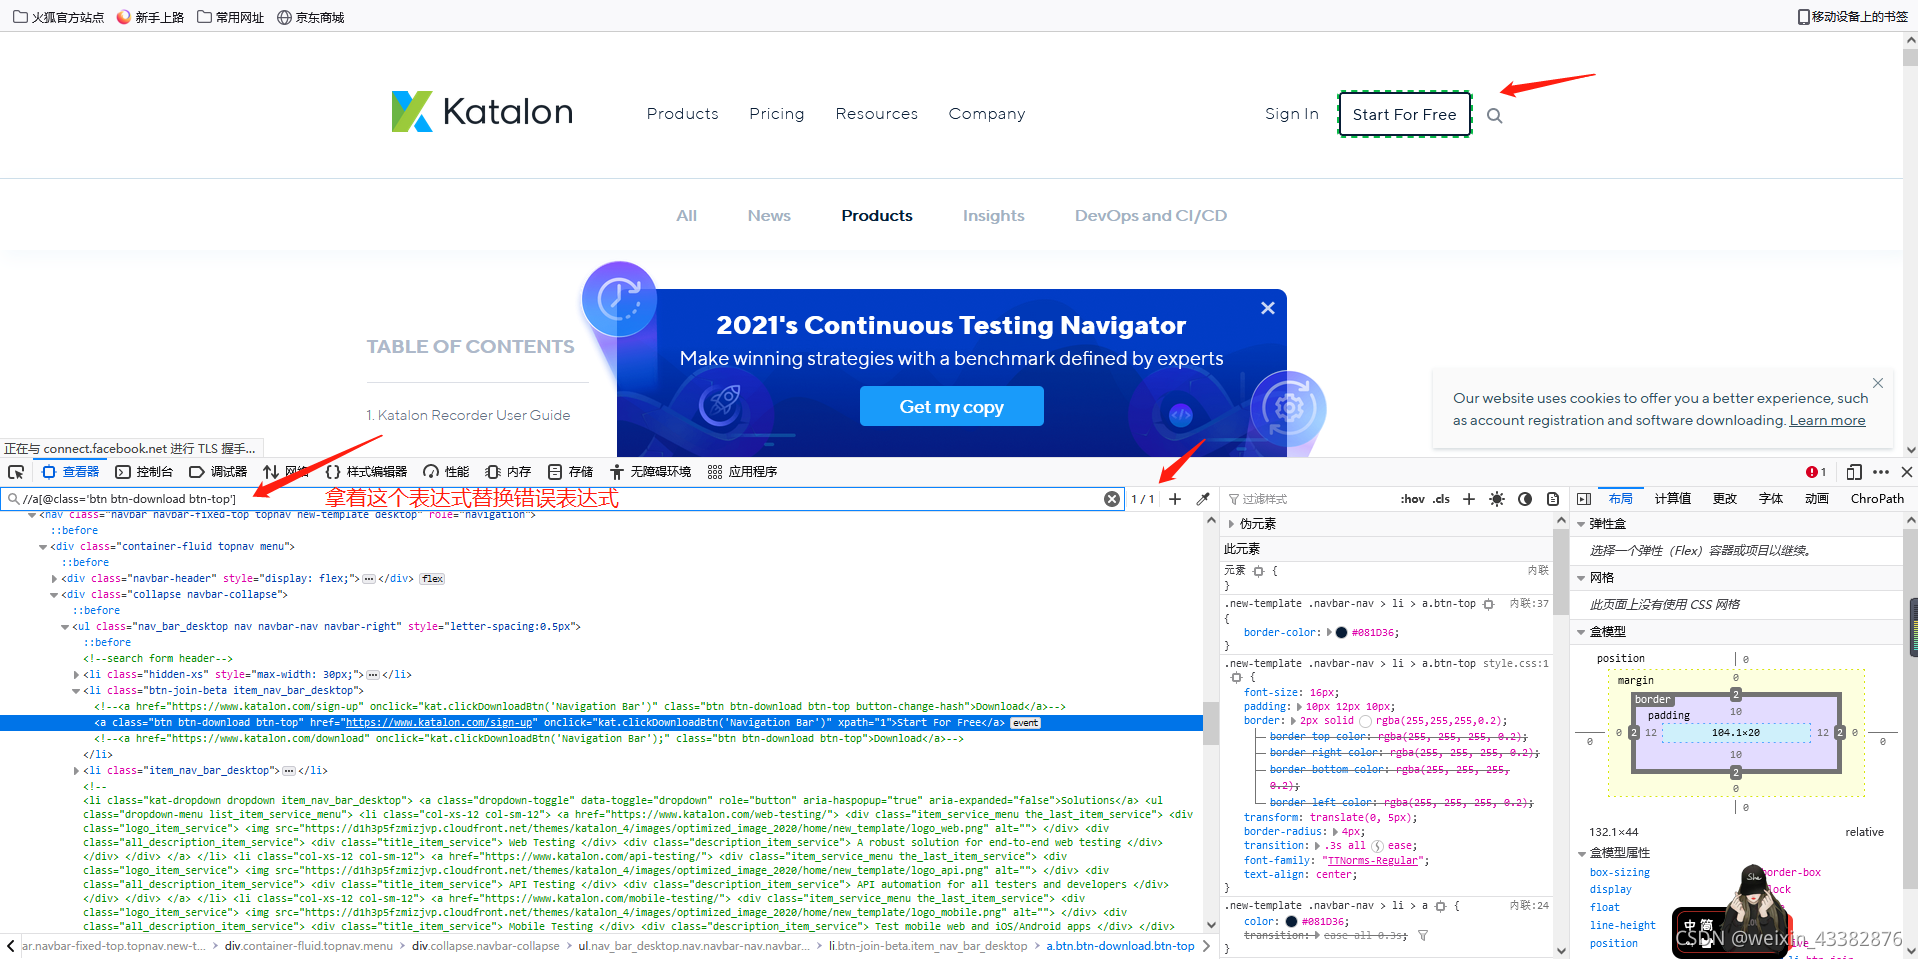The height and width of the screenshot is (959, 1918).
Task: Switch to the 更改 (Changes) tab
Action: (x=1725, y=499)
